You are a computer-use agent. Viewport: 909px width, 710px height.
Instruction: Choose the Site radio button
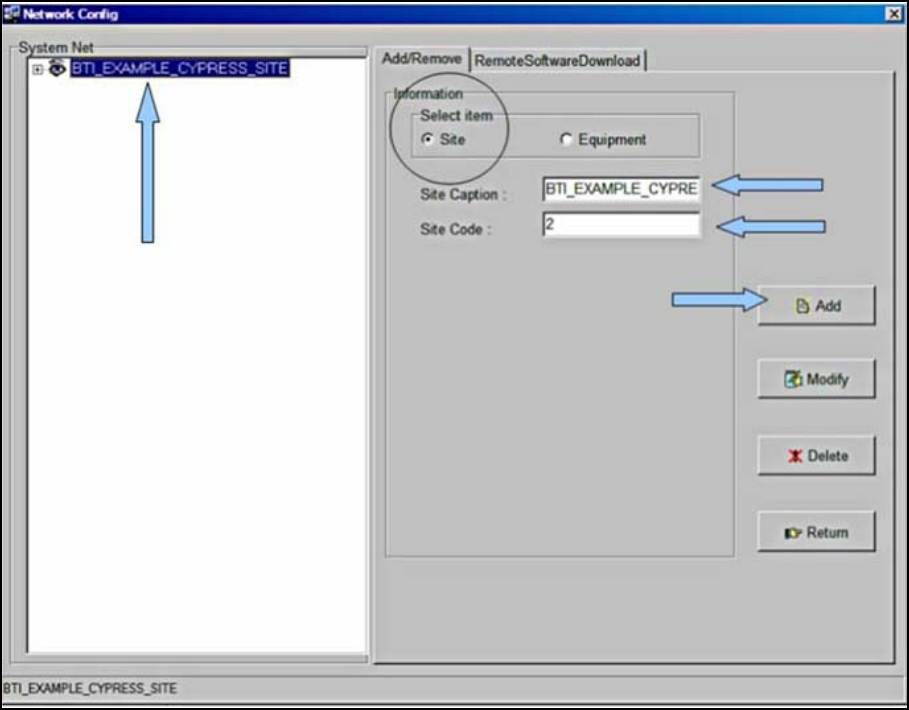pyautogui.click(x=428, y=140)
